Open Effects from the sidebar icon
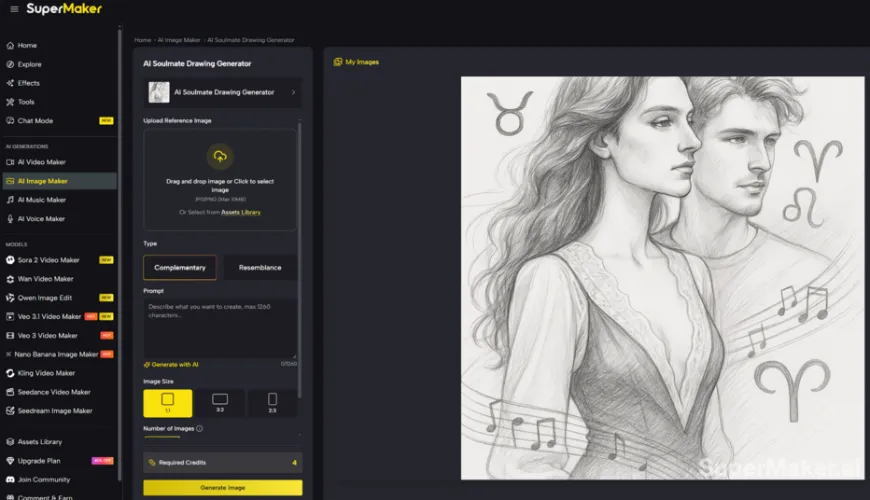 10,83
